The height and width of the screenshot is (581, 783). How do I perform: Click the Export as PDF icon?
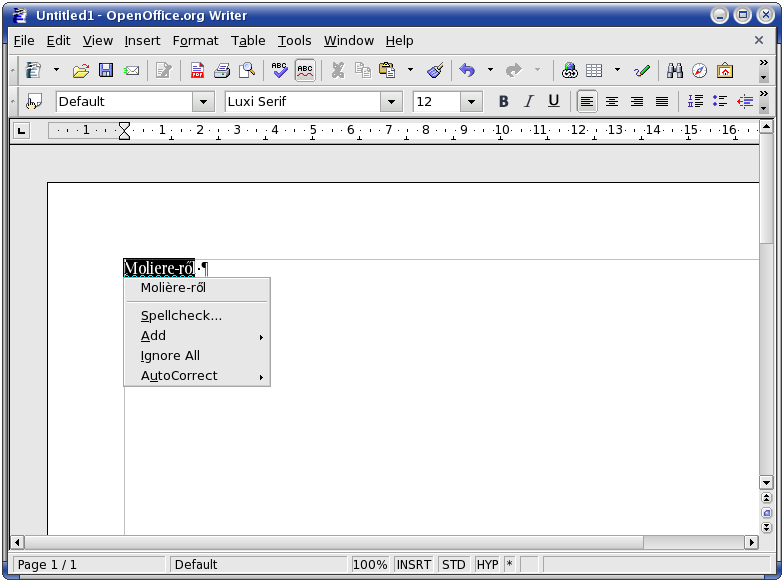tap(197, 70)
